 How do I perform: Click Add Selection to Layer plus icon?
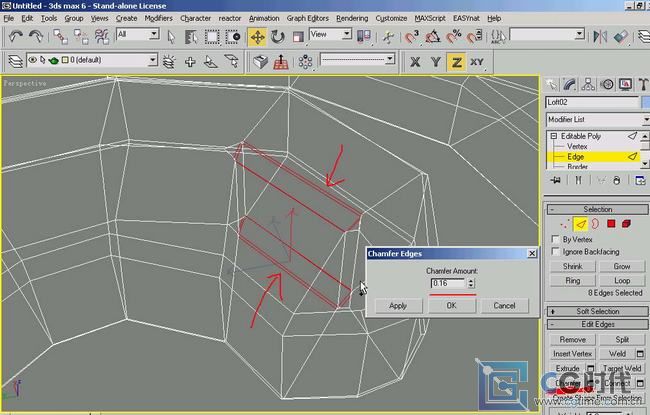(190, 62)
